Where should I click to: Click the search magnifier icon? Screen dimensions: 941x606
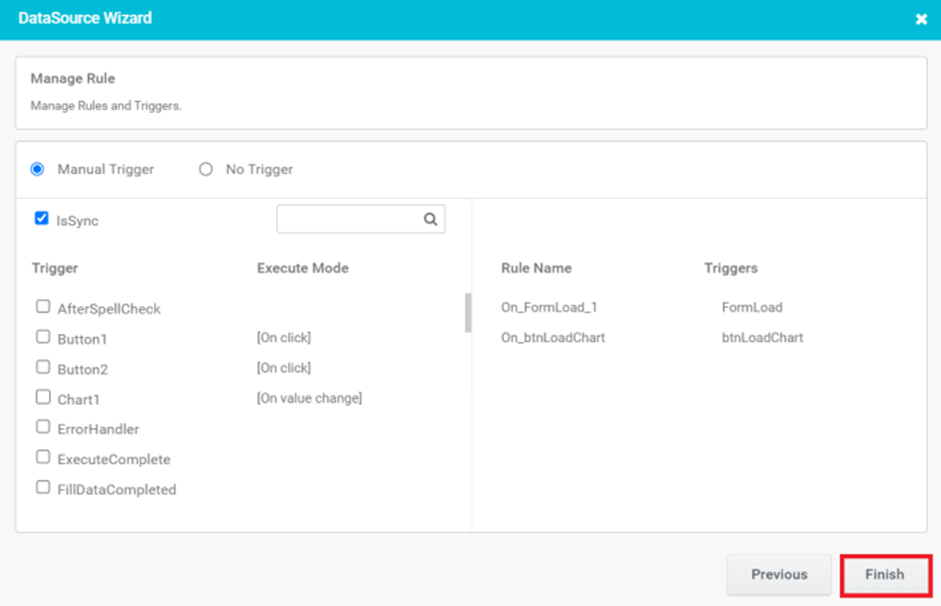pyautogui.click(x=430, y=219)
